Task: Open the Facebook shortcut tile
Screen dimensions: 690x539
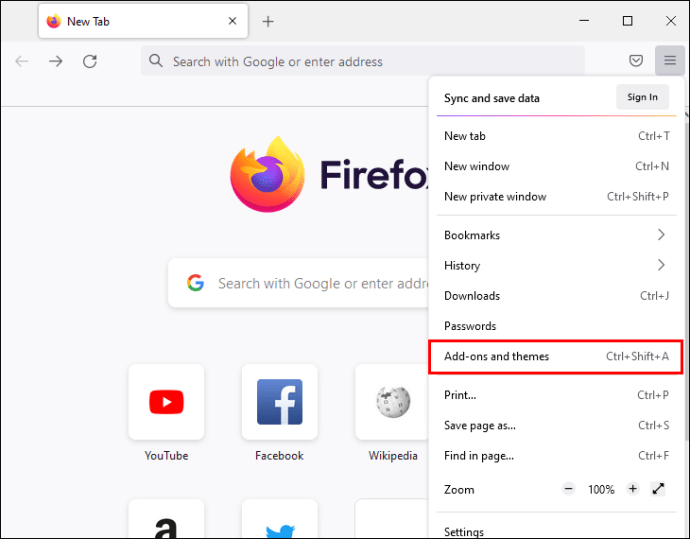Action: click(x=279, y=402)
